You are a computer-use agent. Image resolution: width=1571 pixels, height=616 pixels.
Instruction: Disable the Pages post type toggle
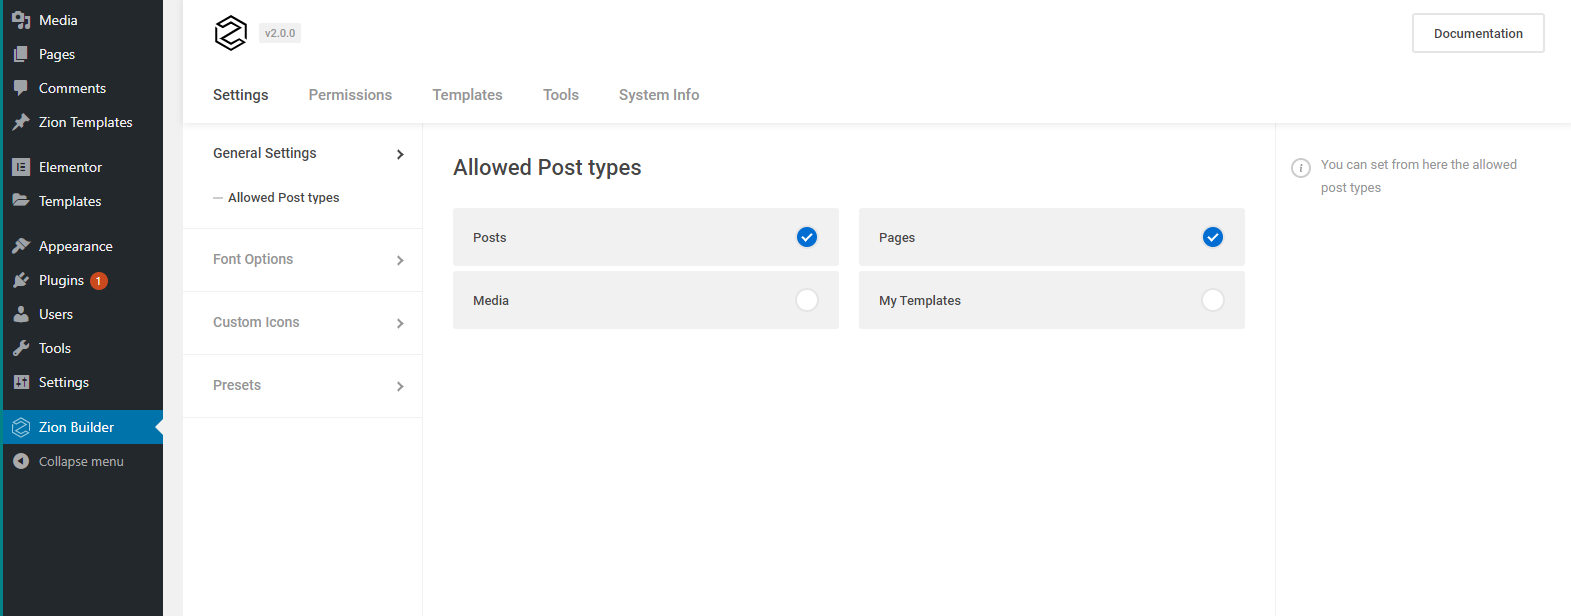coord(1213,237)
